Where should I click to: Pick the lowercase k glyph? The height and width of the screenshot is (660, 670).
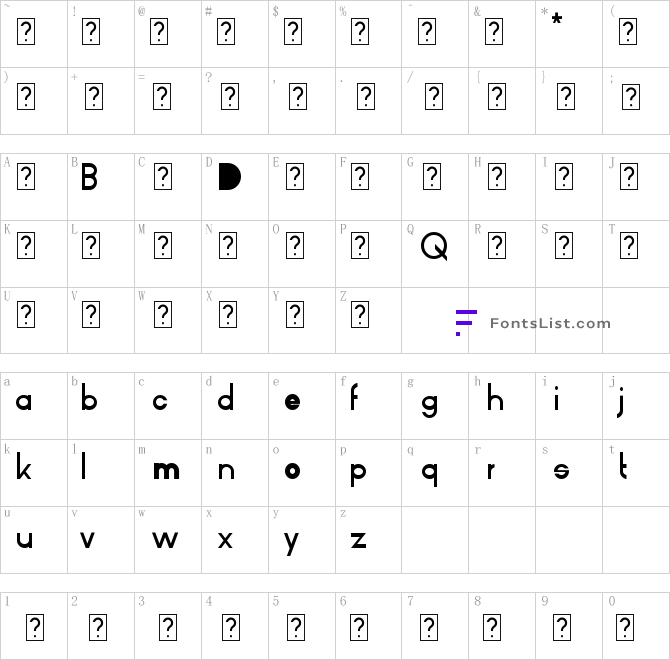point(24,467)
